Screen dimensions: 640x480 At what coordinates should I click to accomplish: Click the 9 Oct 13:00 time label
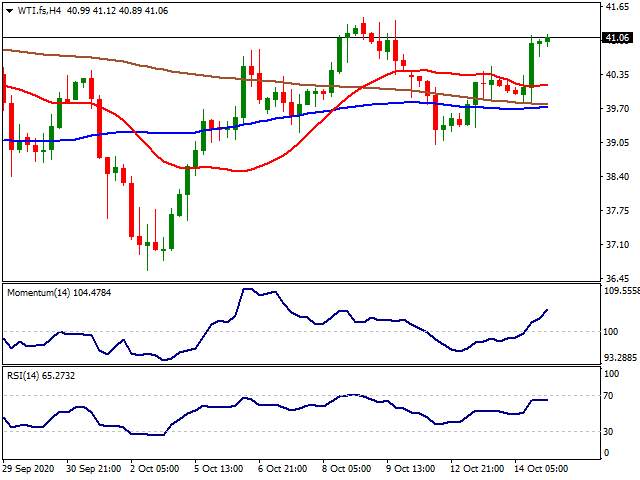pos(410,469)
